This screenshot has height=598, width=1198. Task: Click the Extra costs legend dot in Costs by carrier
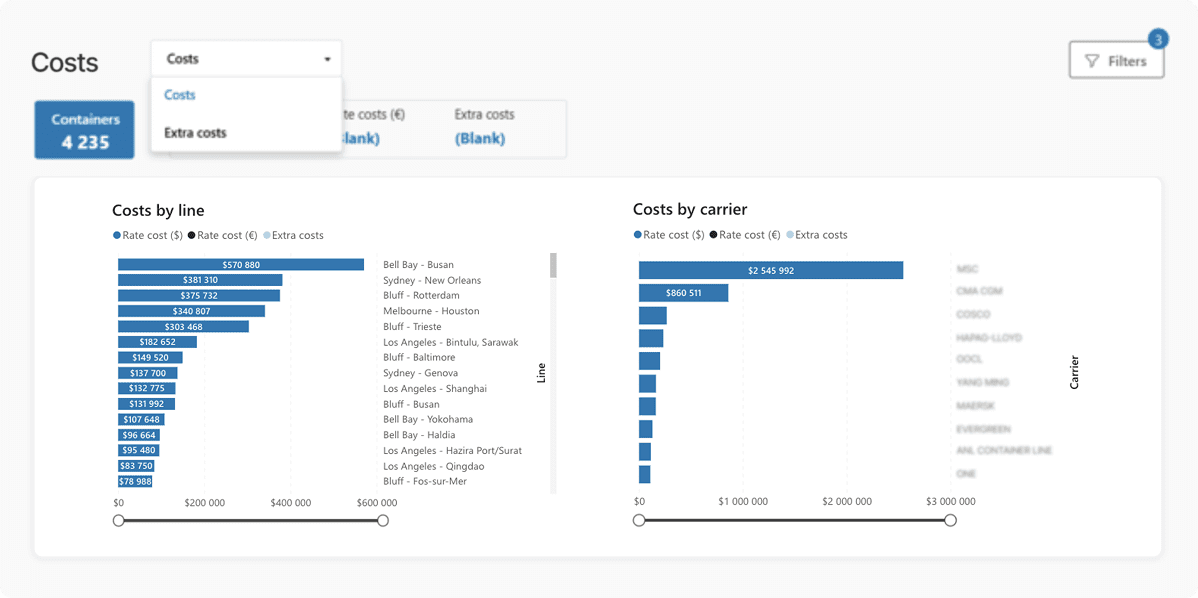[790, 236]
